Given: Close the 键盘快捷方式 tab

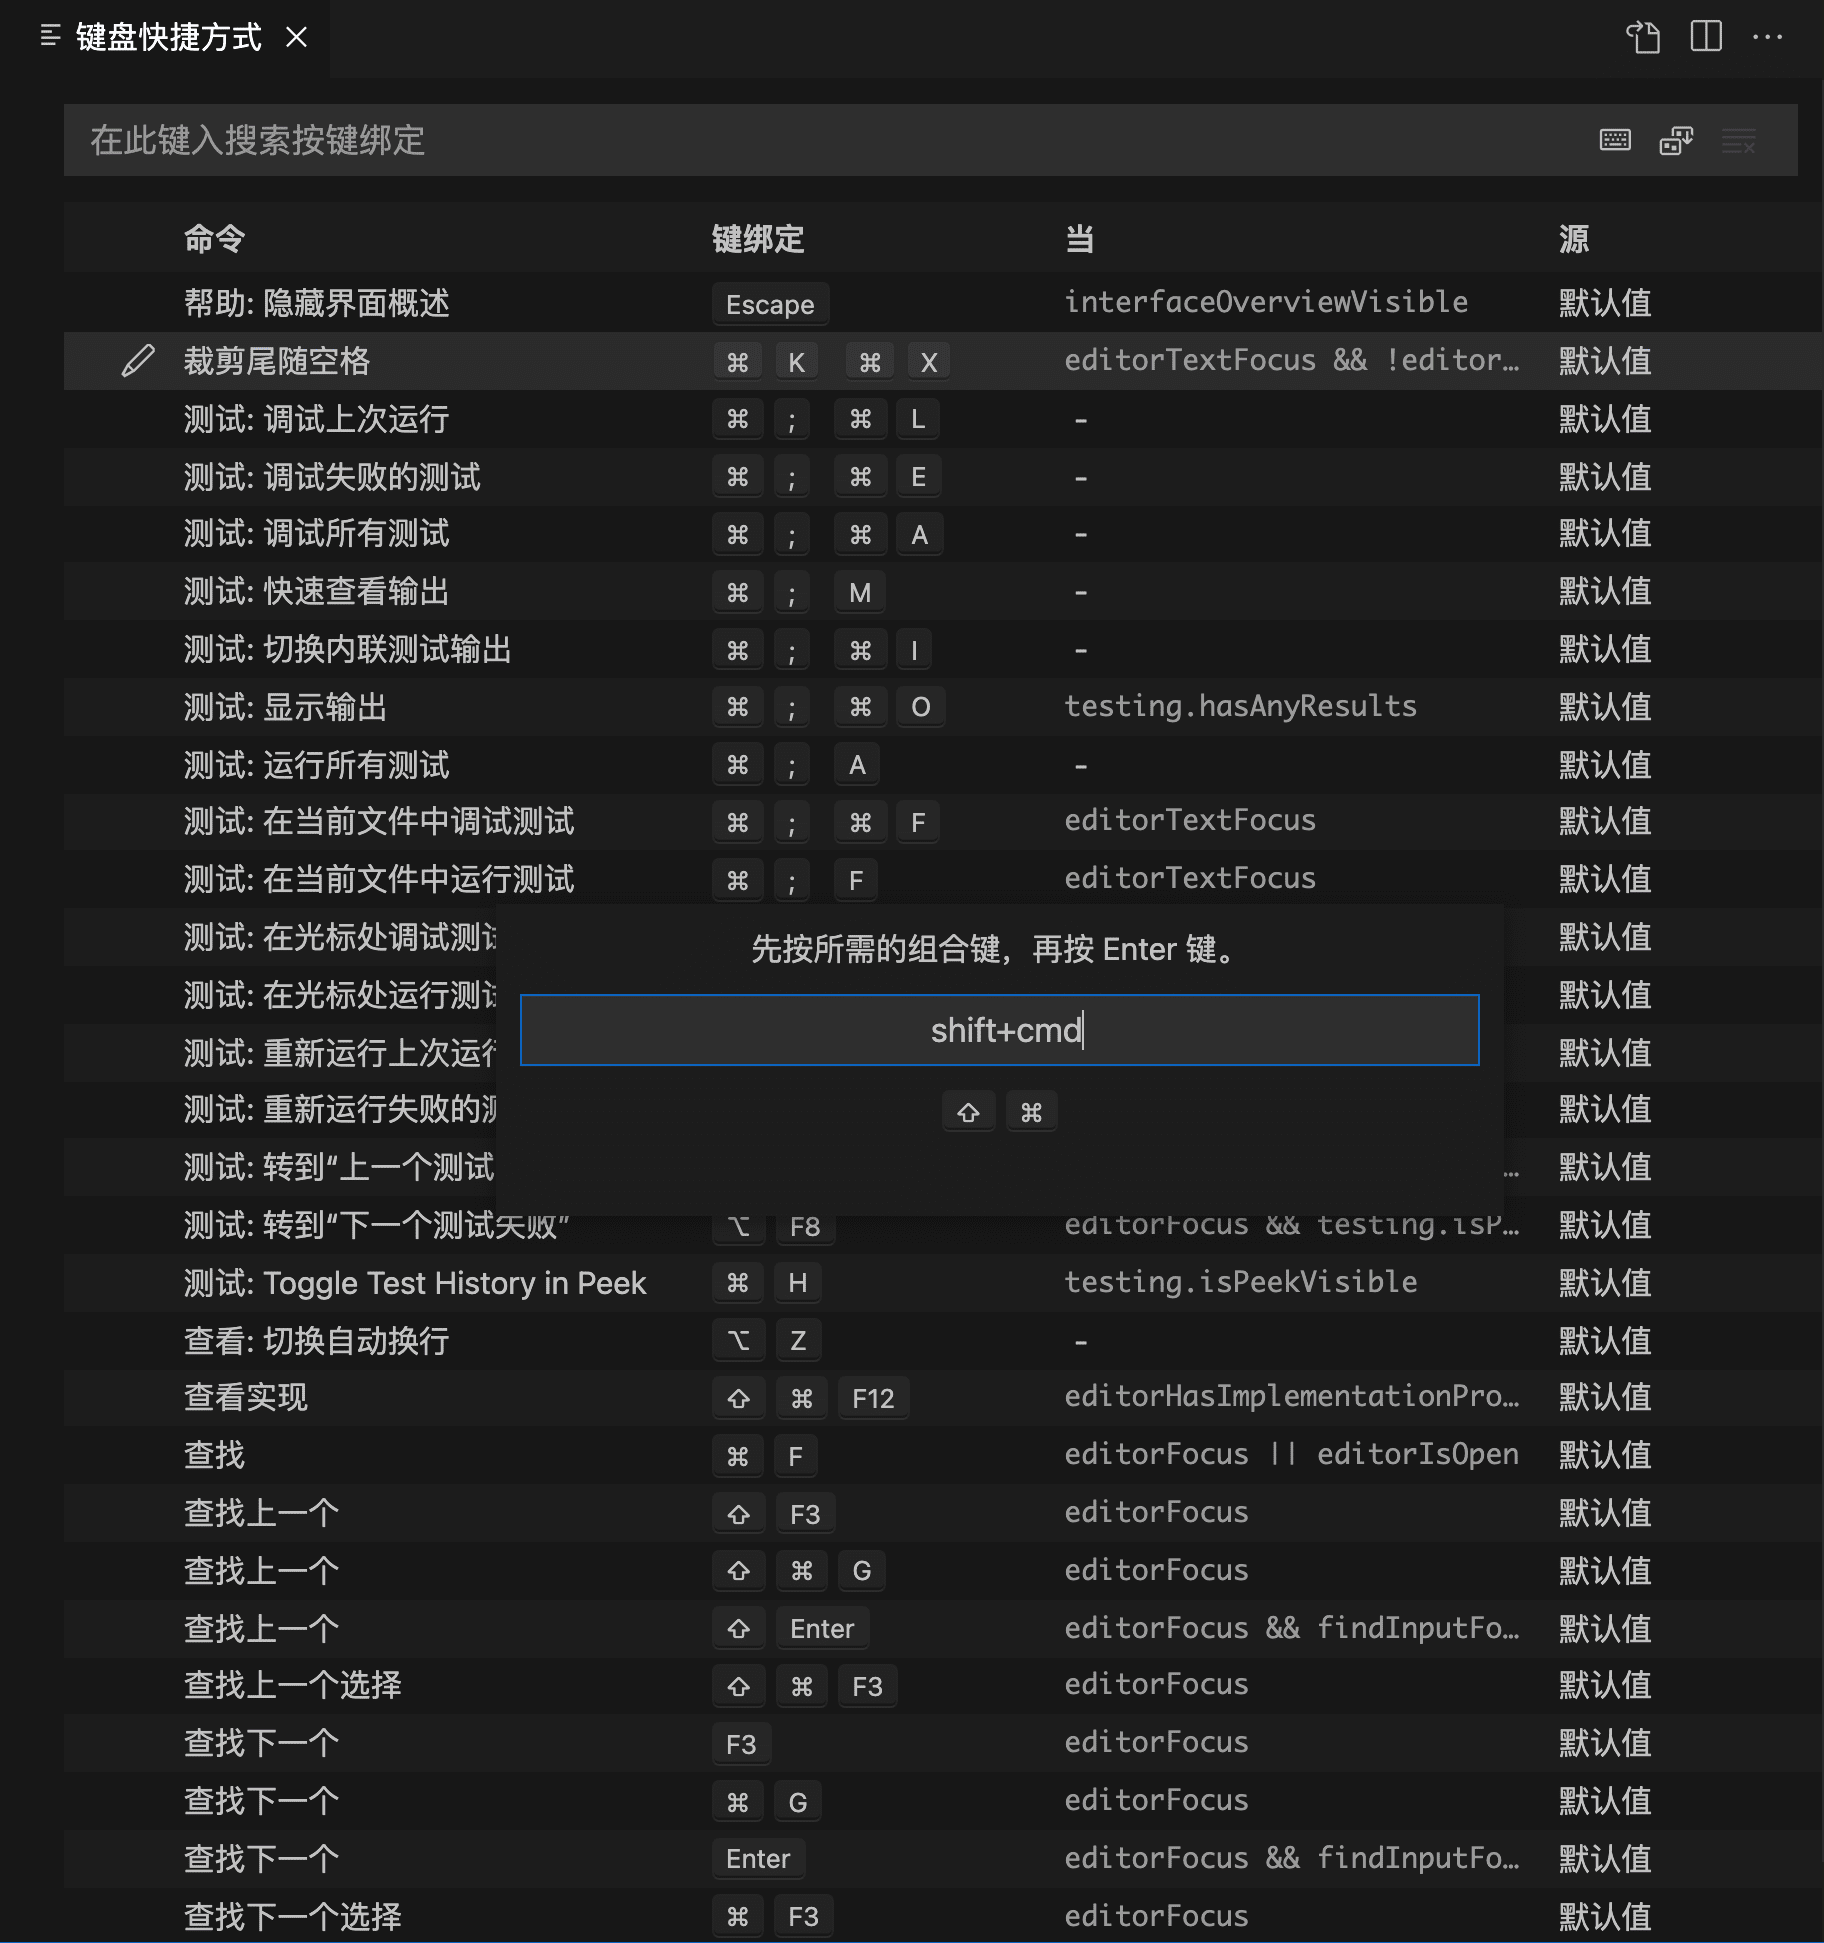Looking at the screenshot, I should (296, 37).
